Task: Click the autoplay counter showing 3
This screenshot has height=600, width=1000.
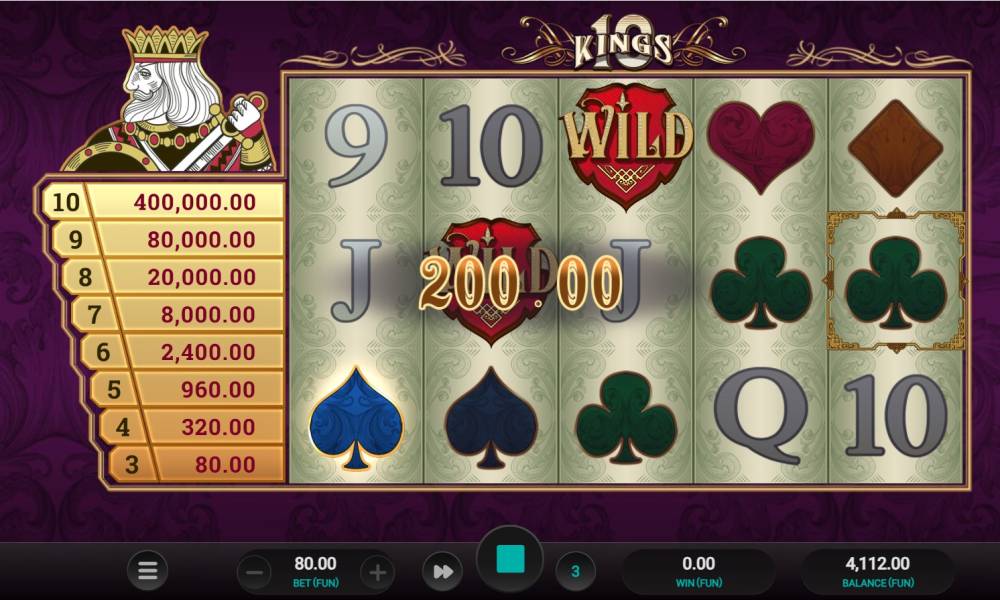Action: pyautogui.click(x=575, y=571)
